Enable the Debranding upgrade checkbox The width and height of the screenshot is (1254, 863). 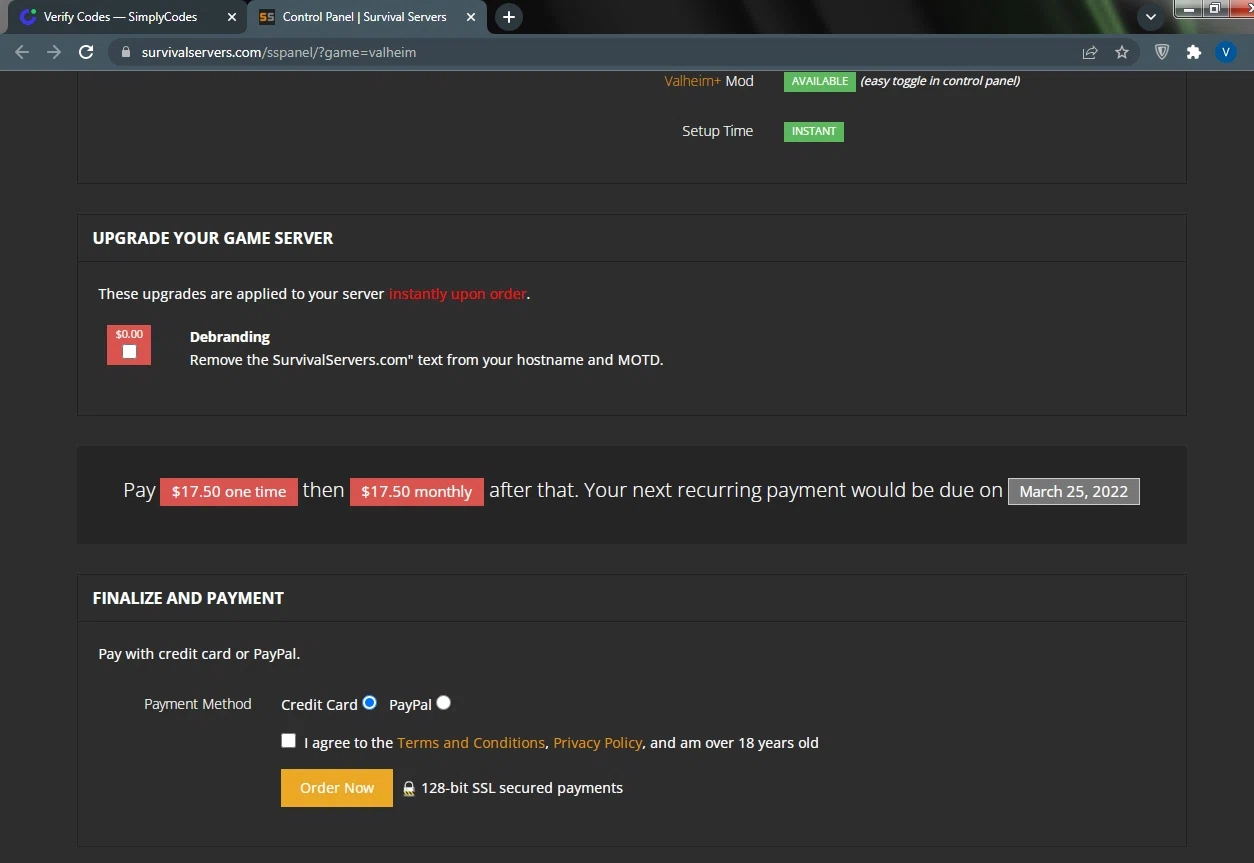click(129, 351)
